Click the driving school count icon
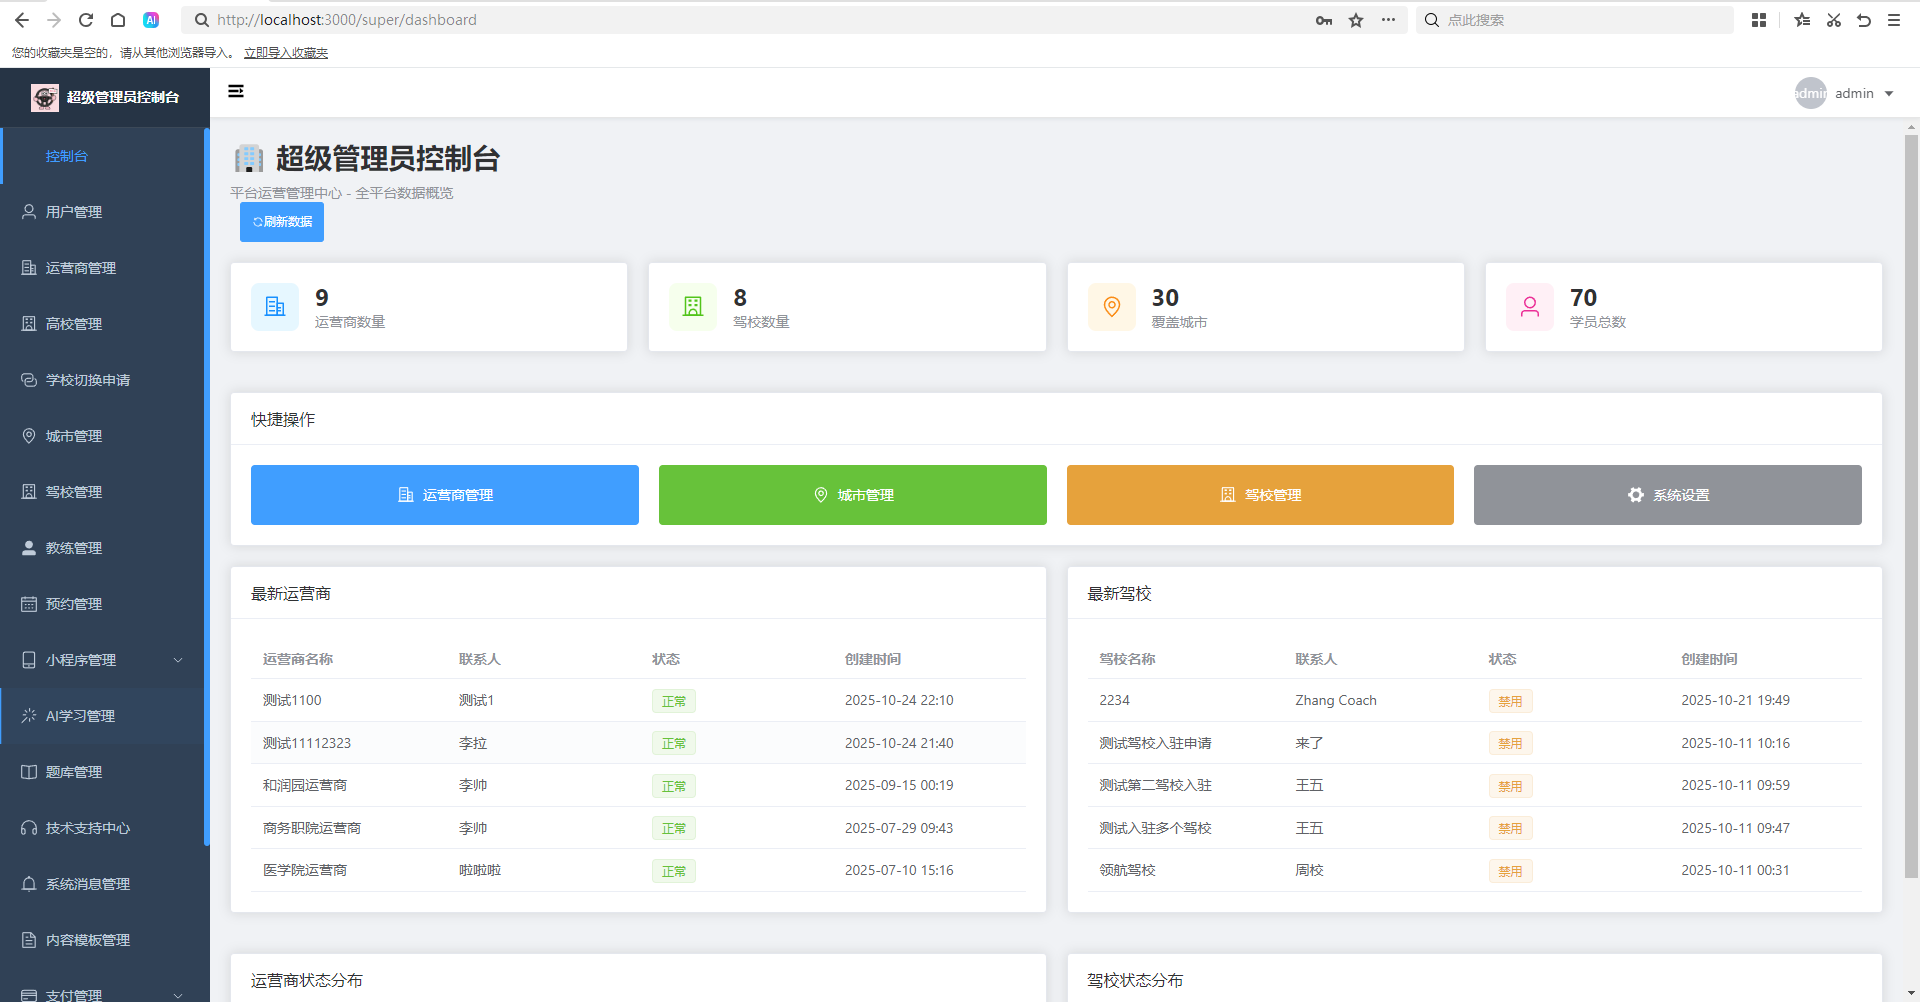Viewport: 1920px width, 1002px height. point(693,307)
